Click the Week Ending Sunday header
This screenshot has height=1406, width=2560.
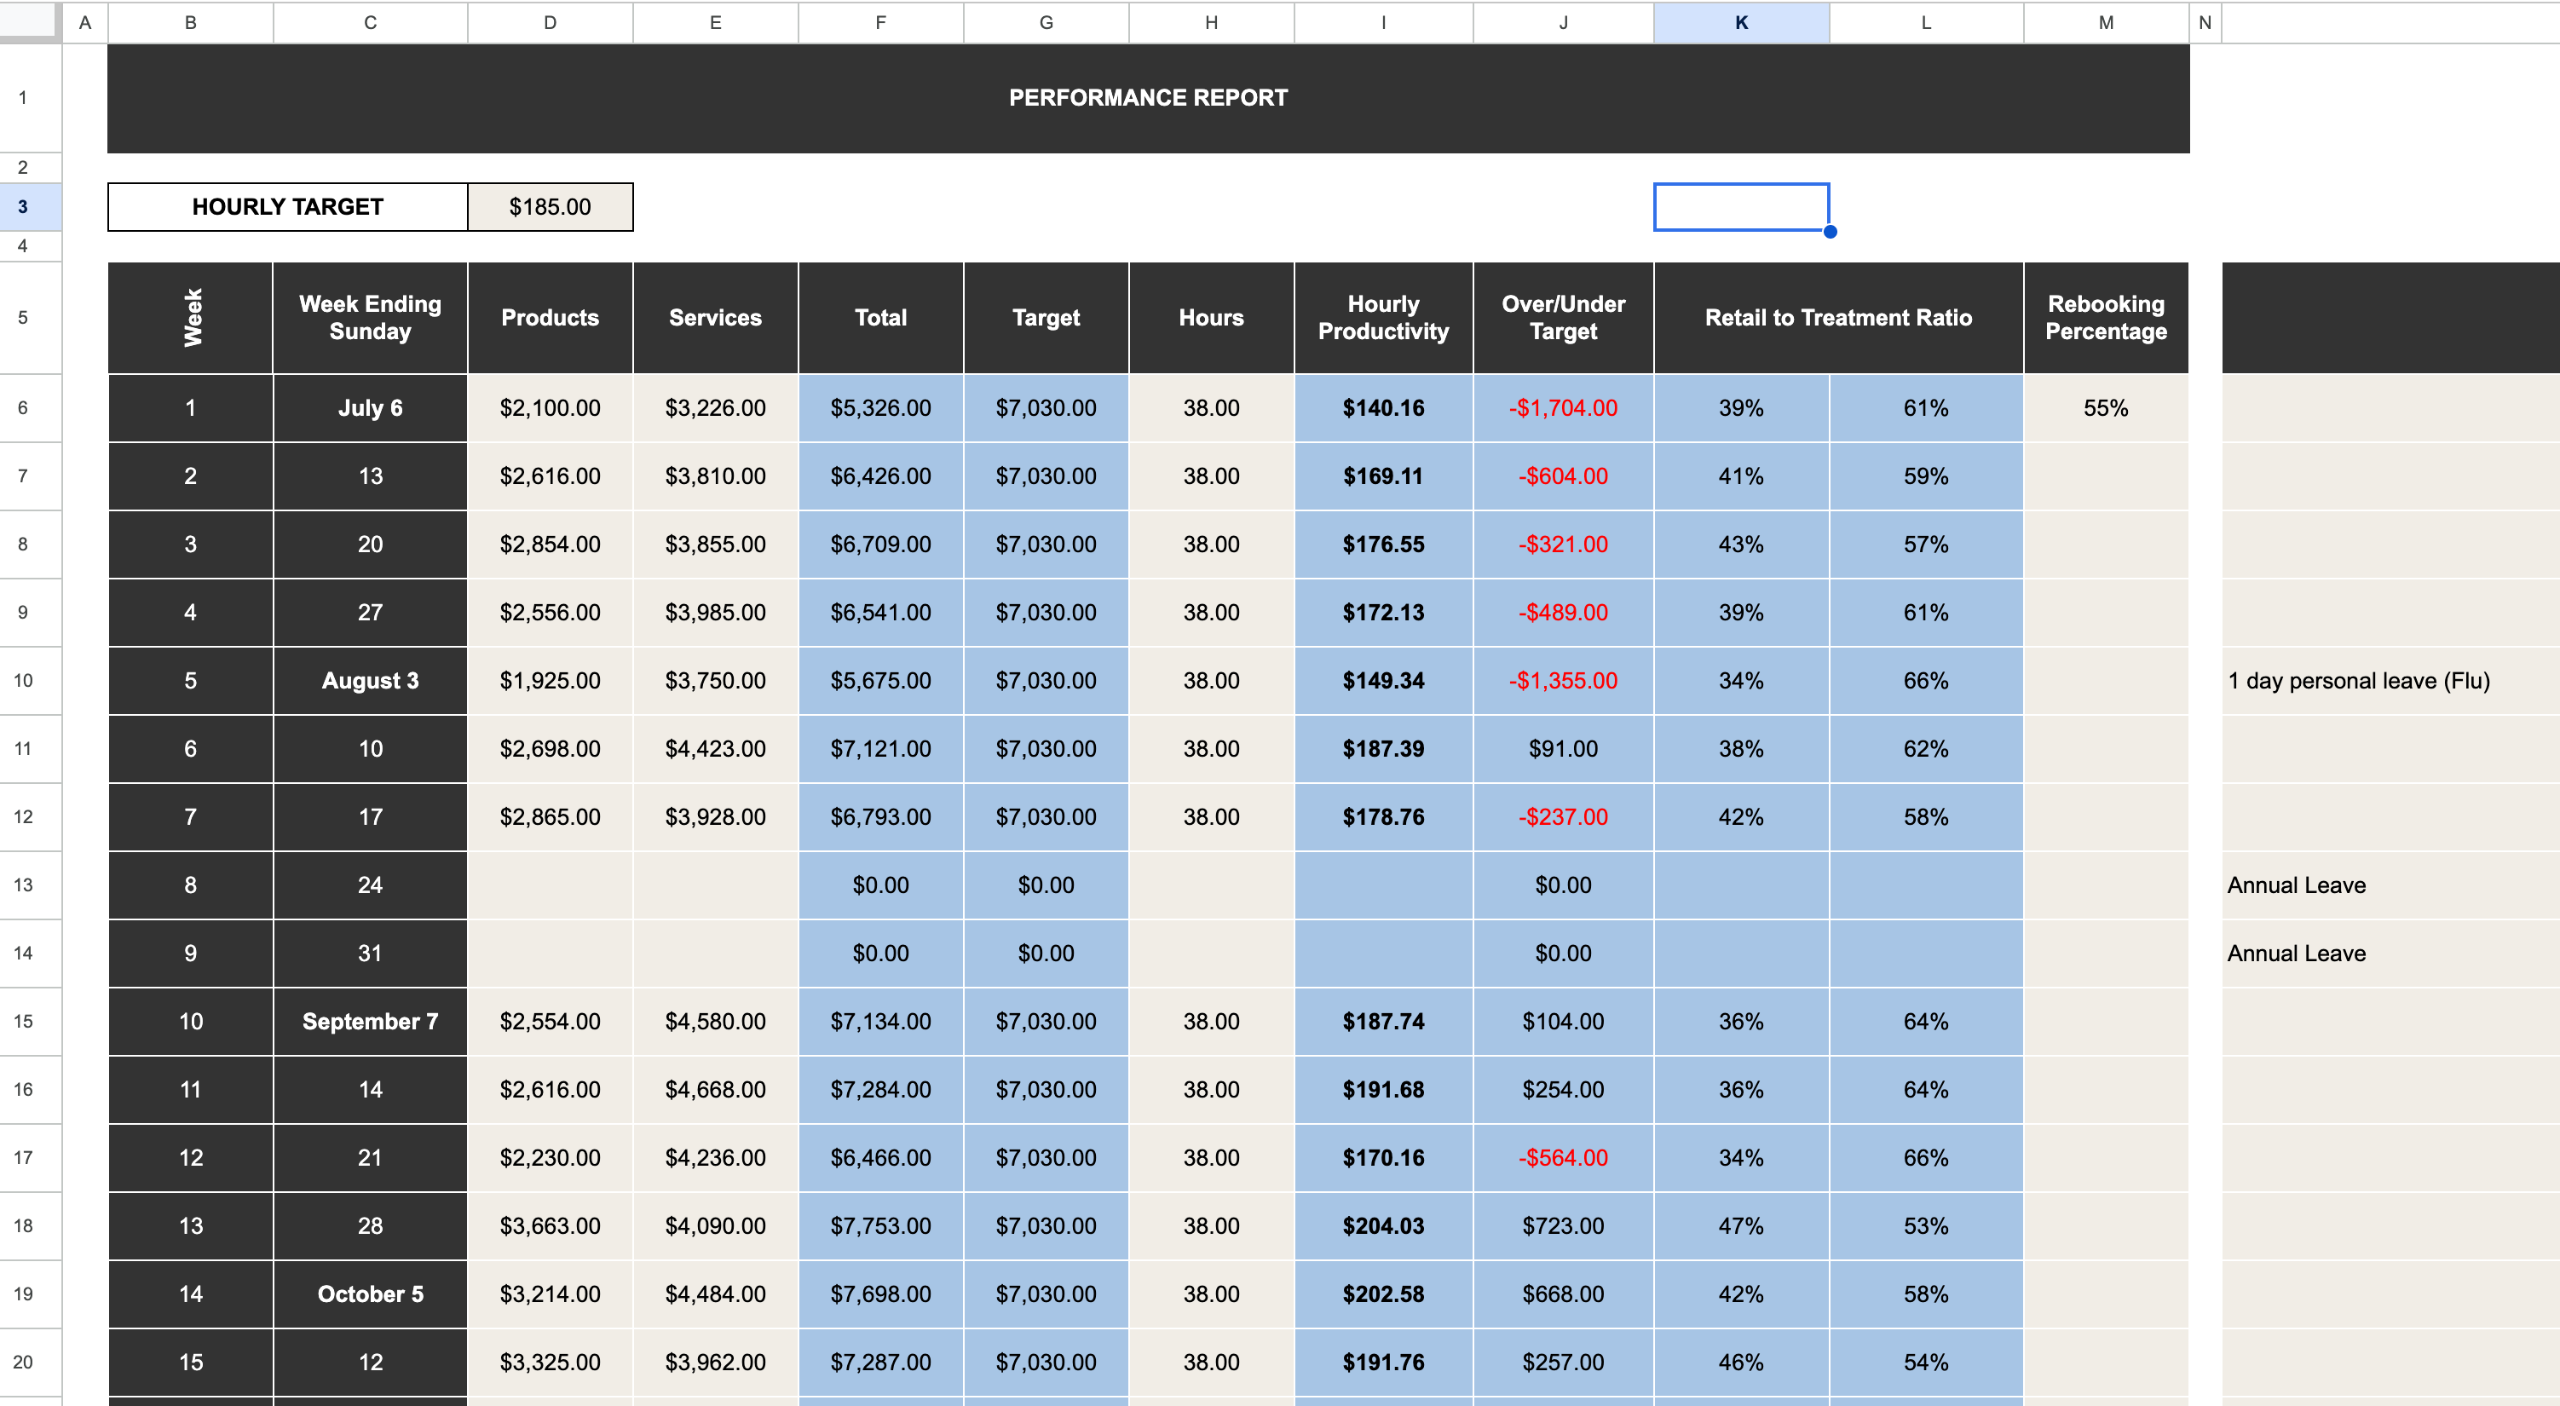pos(370,318)
